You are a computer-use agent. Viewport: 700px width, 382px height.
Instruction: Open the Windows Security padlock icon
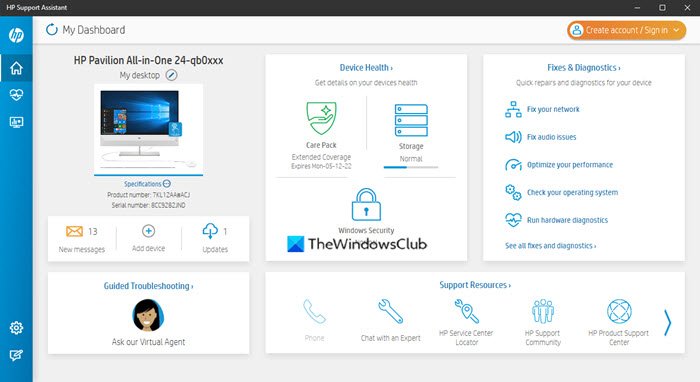point(366,204)
